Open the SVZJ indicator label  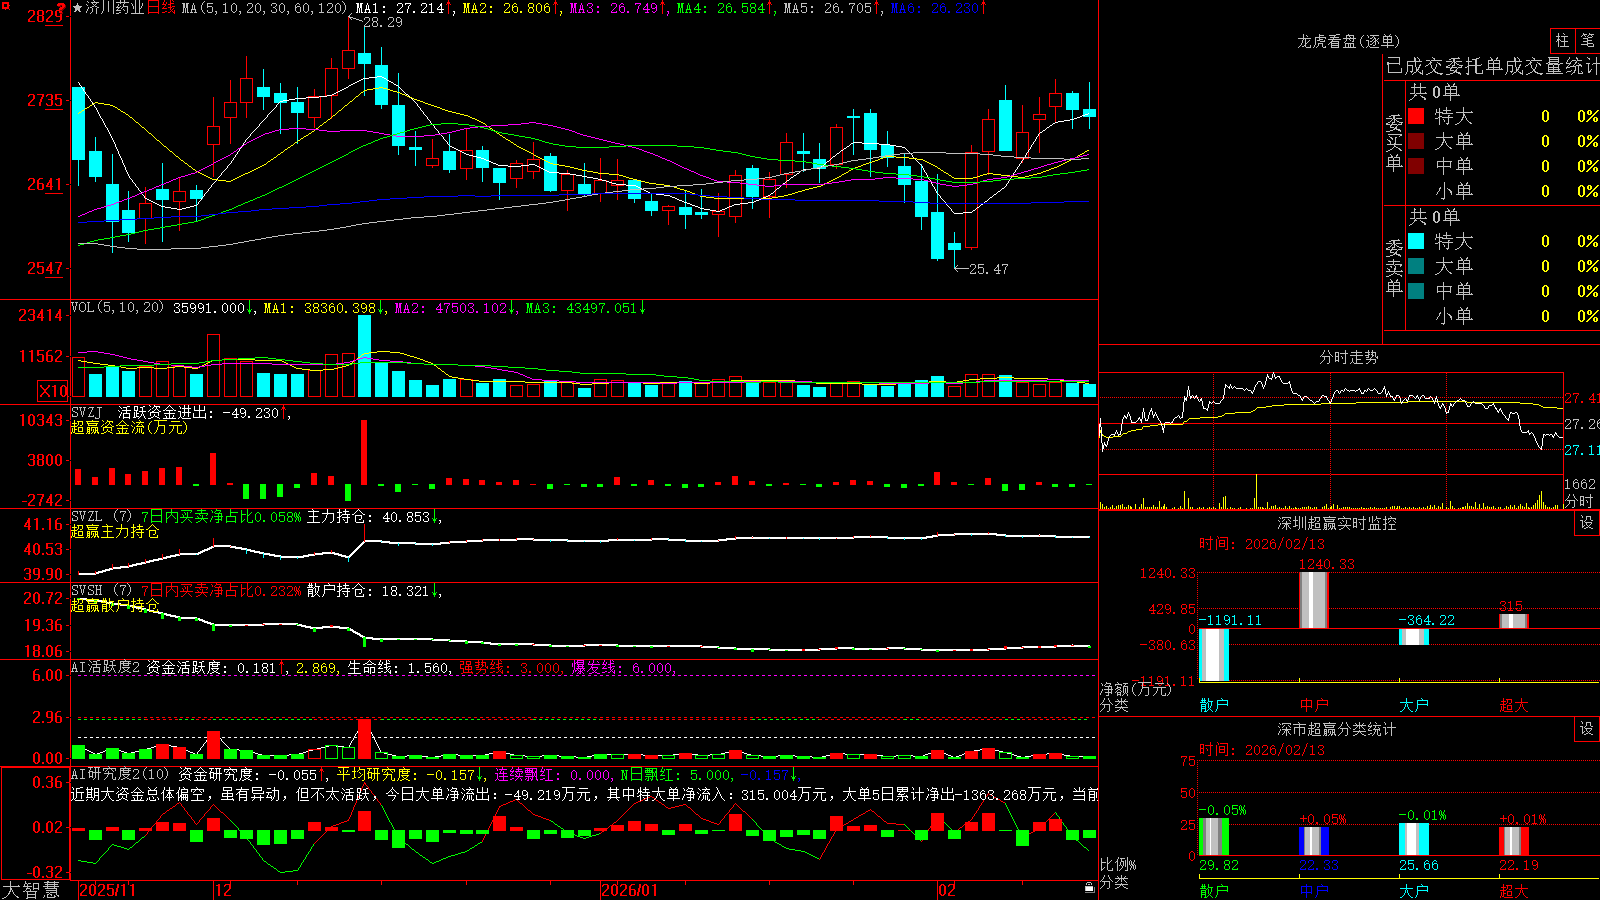pyautogui.click(x=87, y=413)
